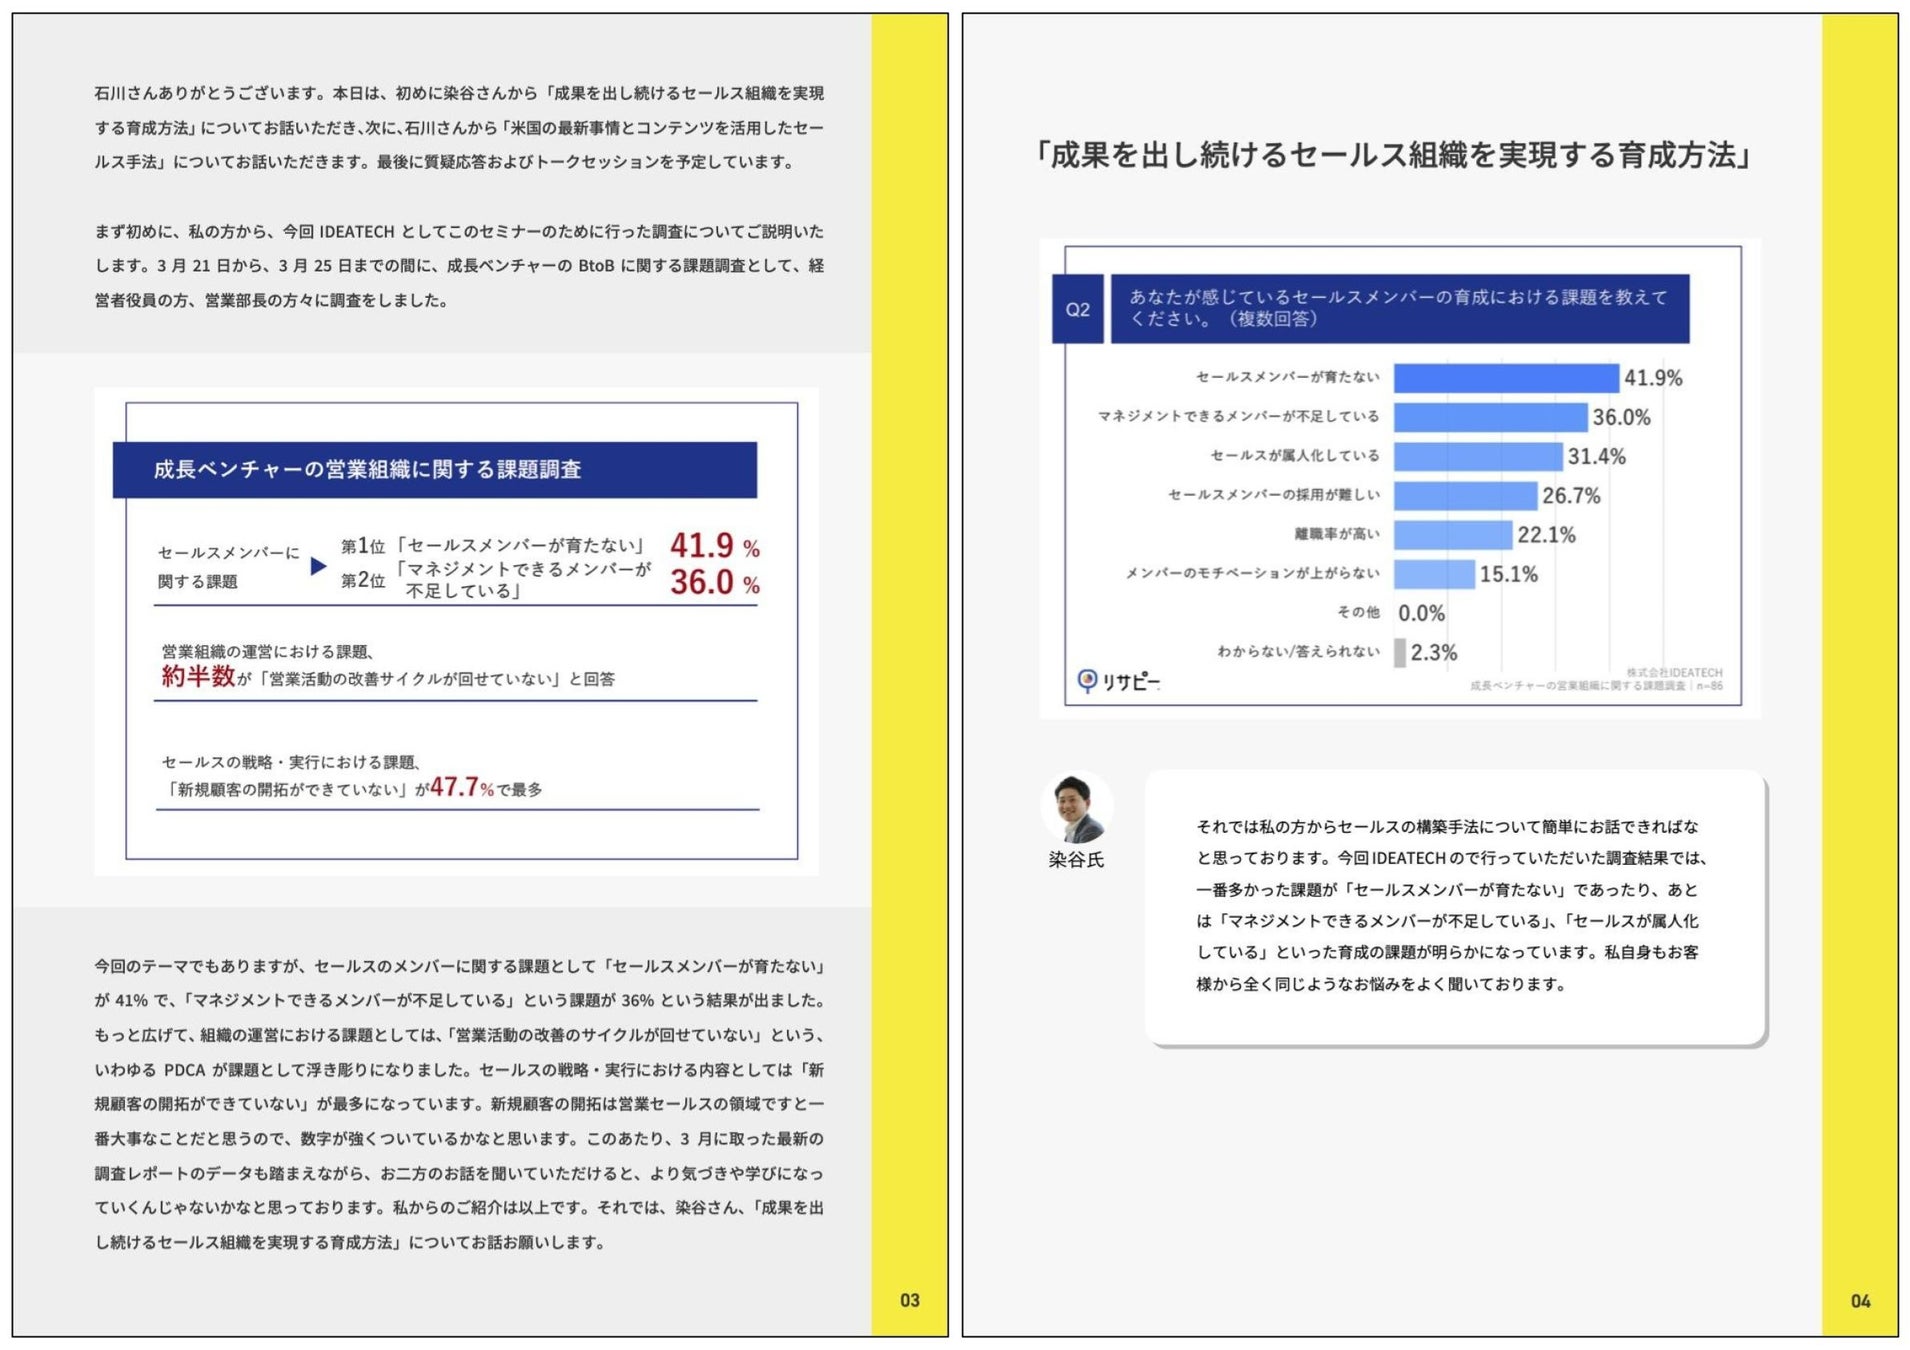The image size is (1910, 1350).
Task: Click the bar for セールスメンバーの採用が難しい
Action: point(1465,495)
